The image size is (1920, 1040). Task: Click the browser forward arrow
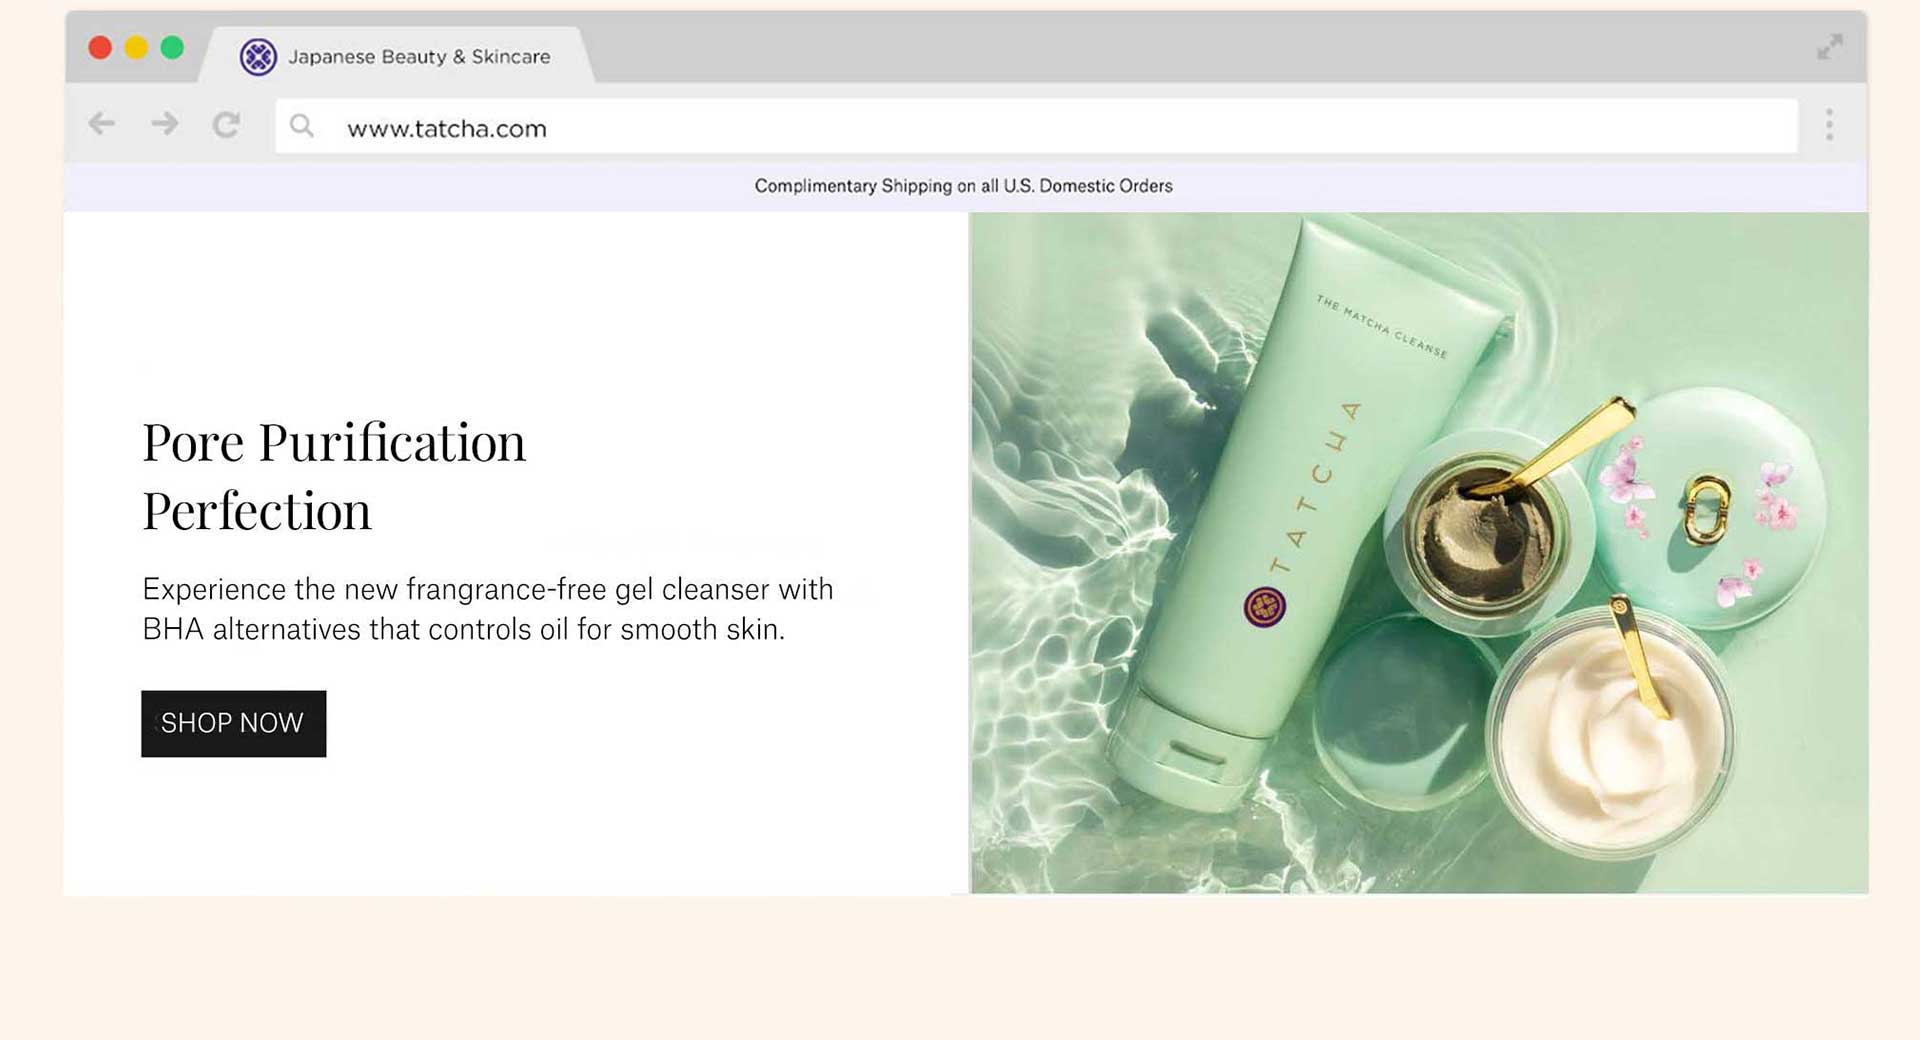pyautogui.click(x=165, y=124)
